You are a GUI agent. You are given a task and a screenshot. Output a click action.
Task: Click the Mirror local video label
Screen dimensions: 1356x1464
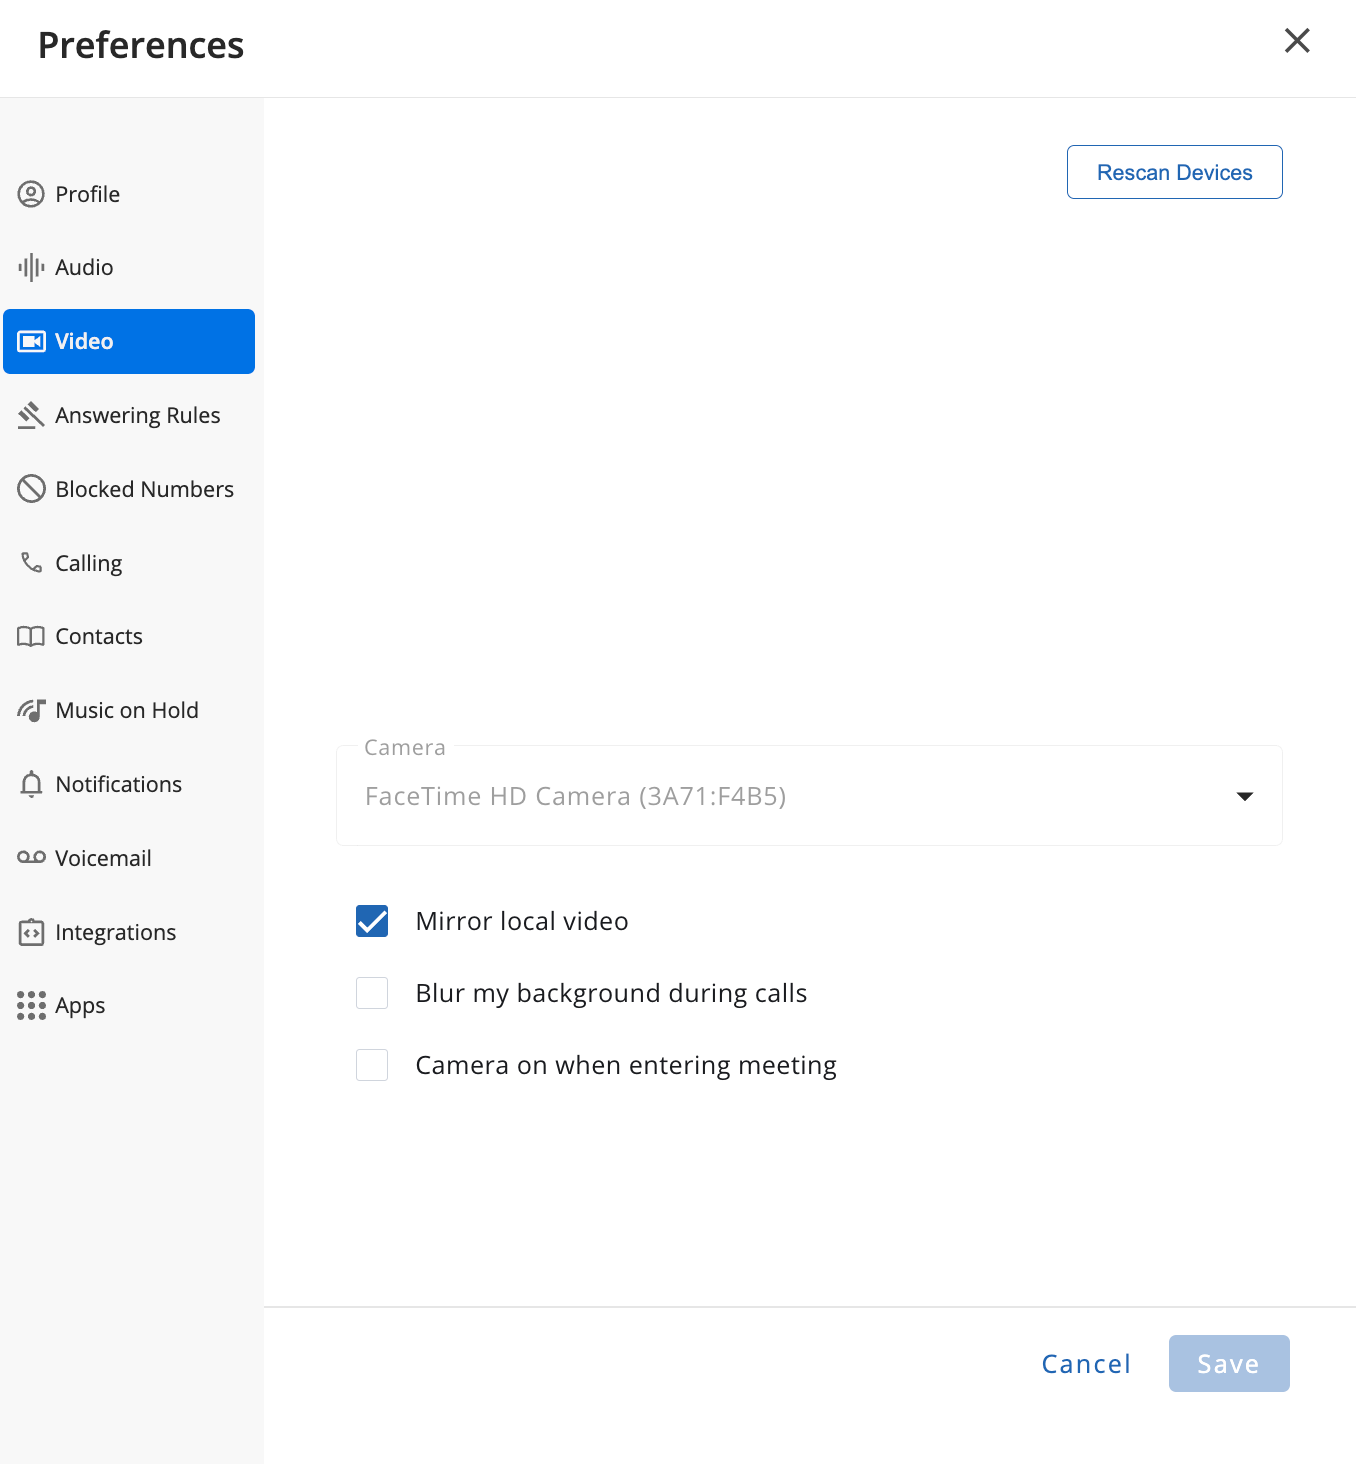522,921
